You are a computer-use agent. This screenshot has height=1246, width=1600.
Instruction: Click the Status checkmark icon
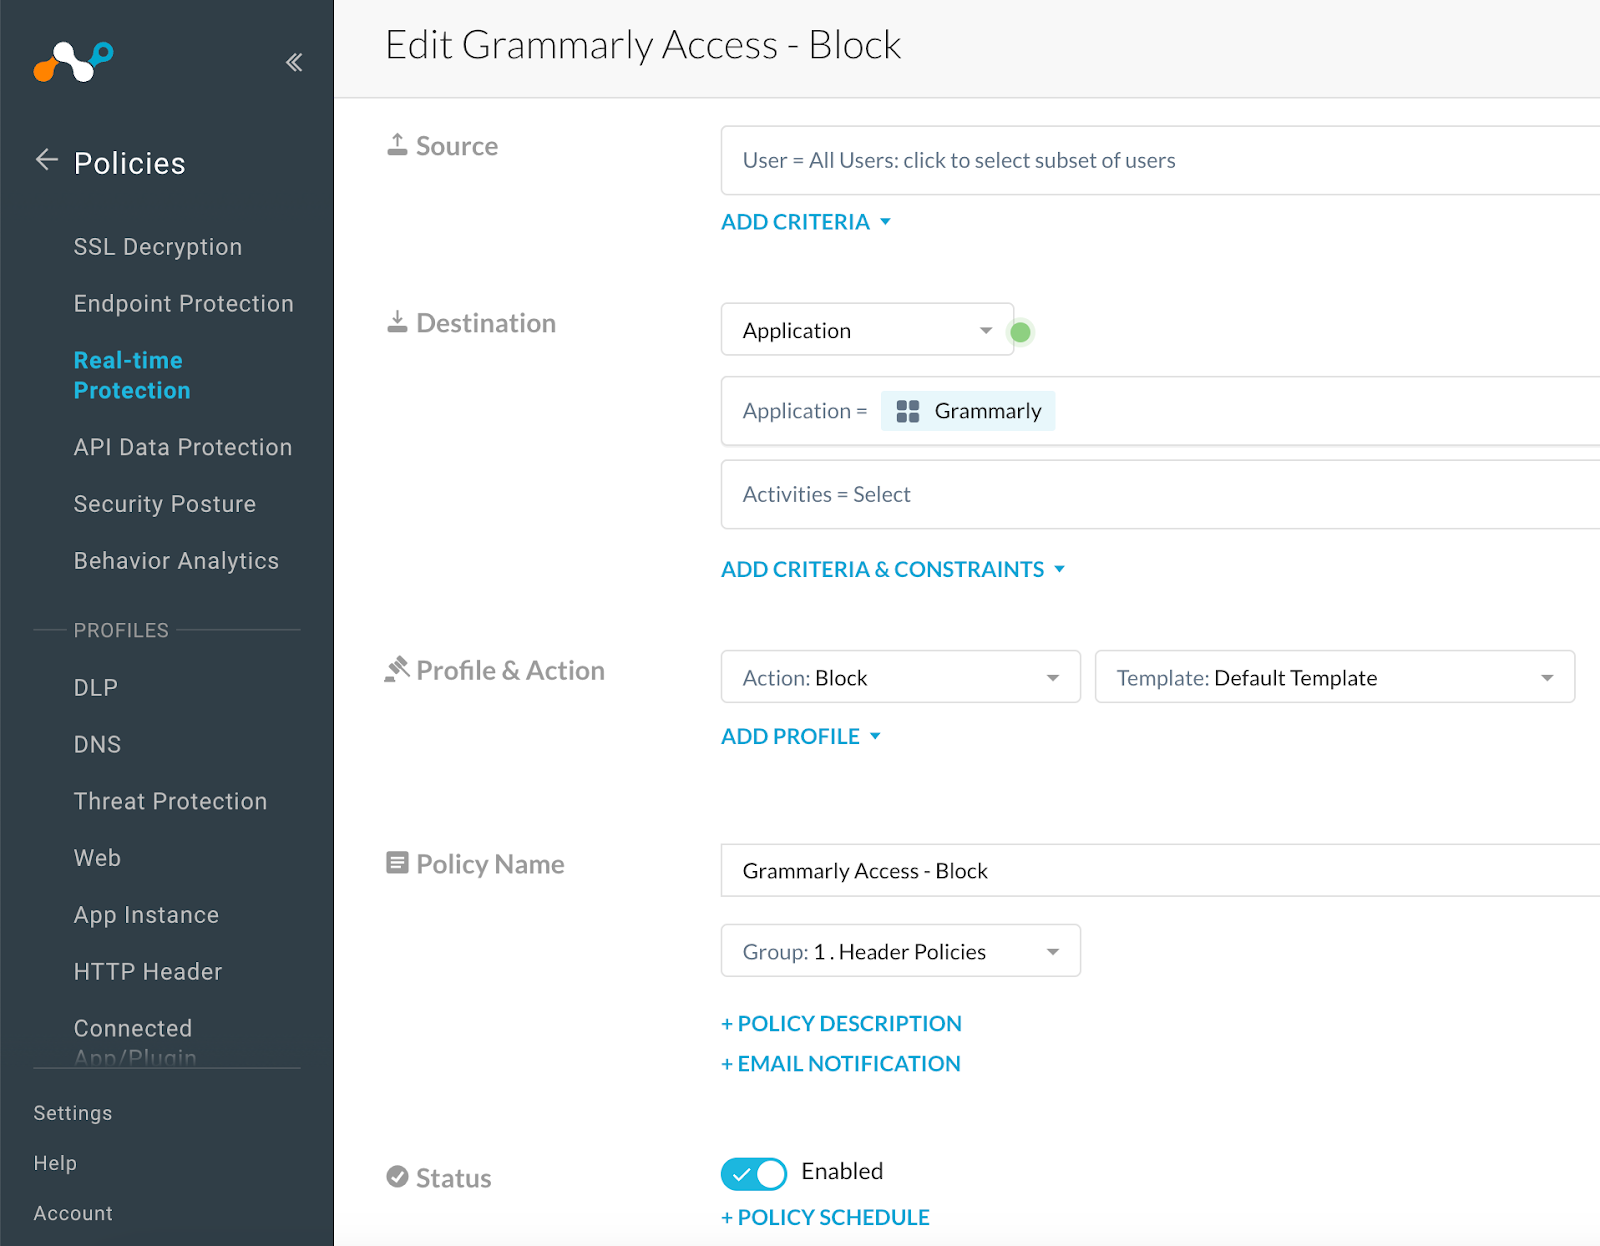pos(397,1177)
